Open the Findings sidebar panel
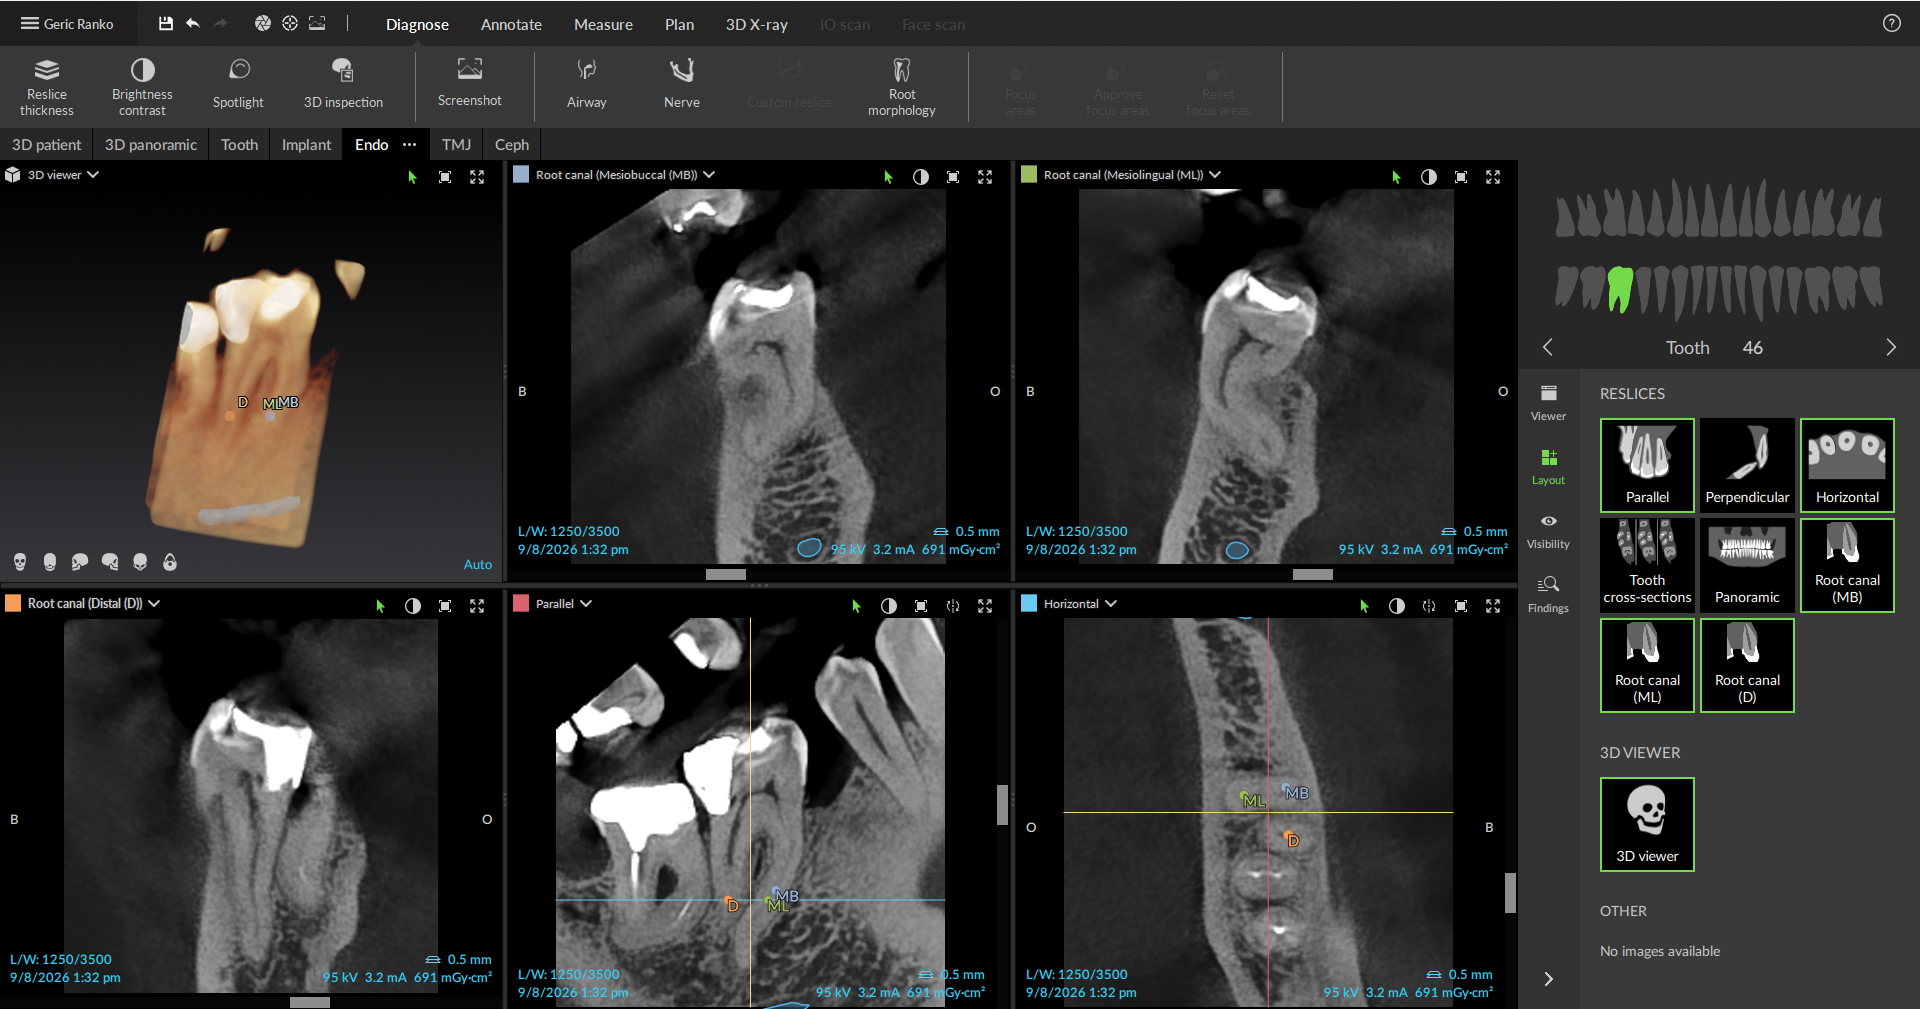 point(1548,594)
